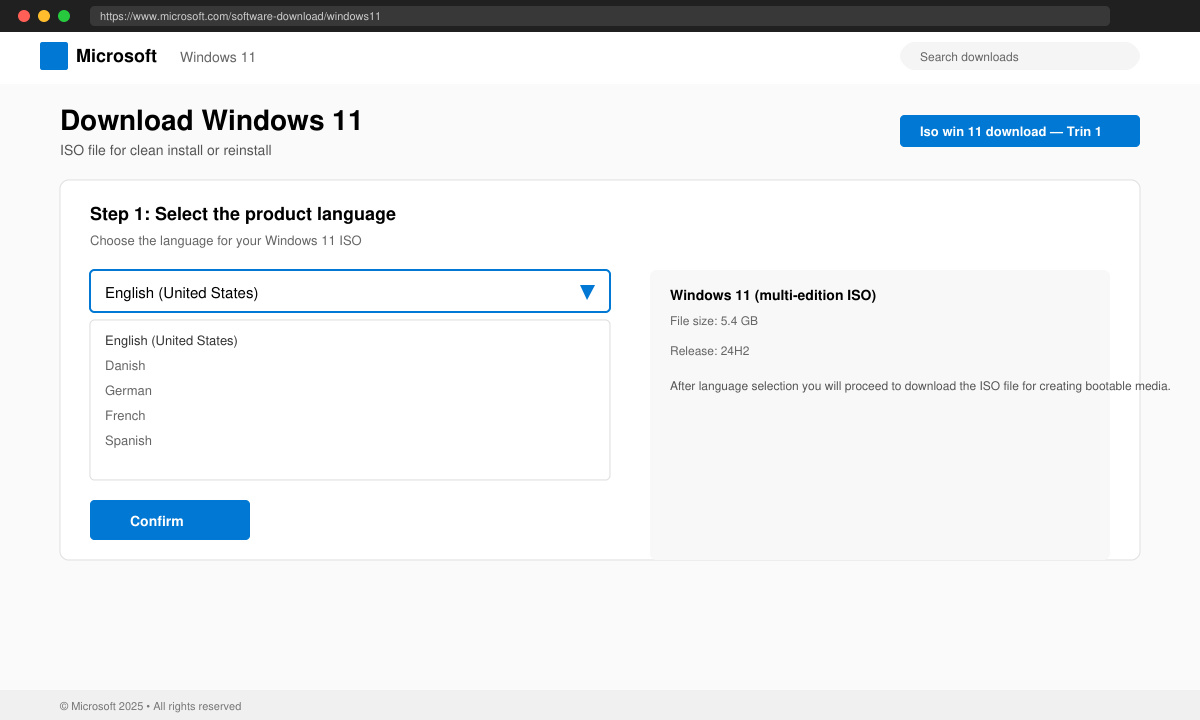Click the Choose the language for your ISO text
Viewport: 1200px width, 720px height.
point(226,241)
